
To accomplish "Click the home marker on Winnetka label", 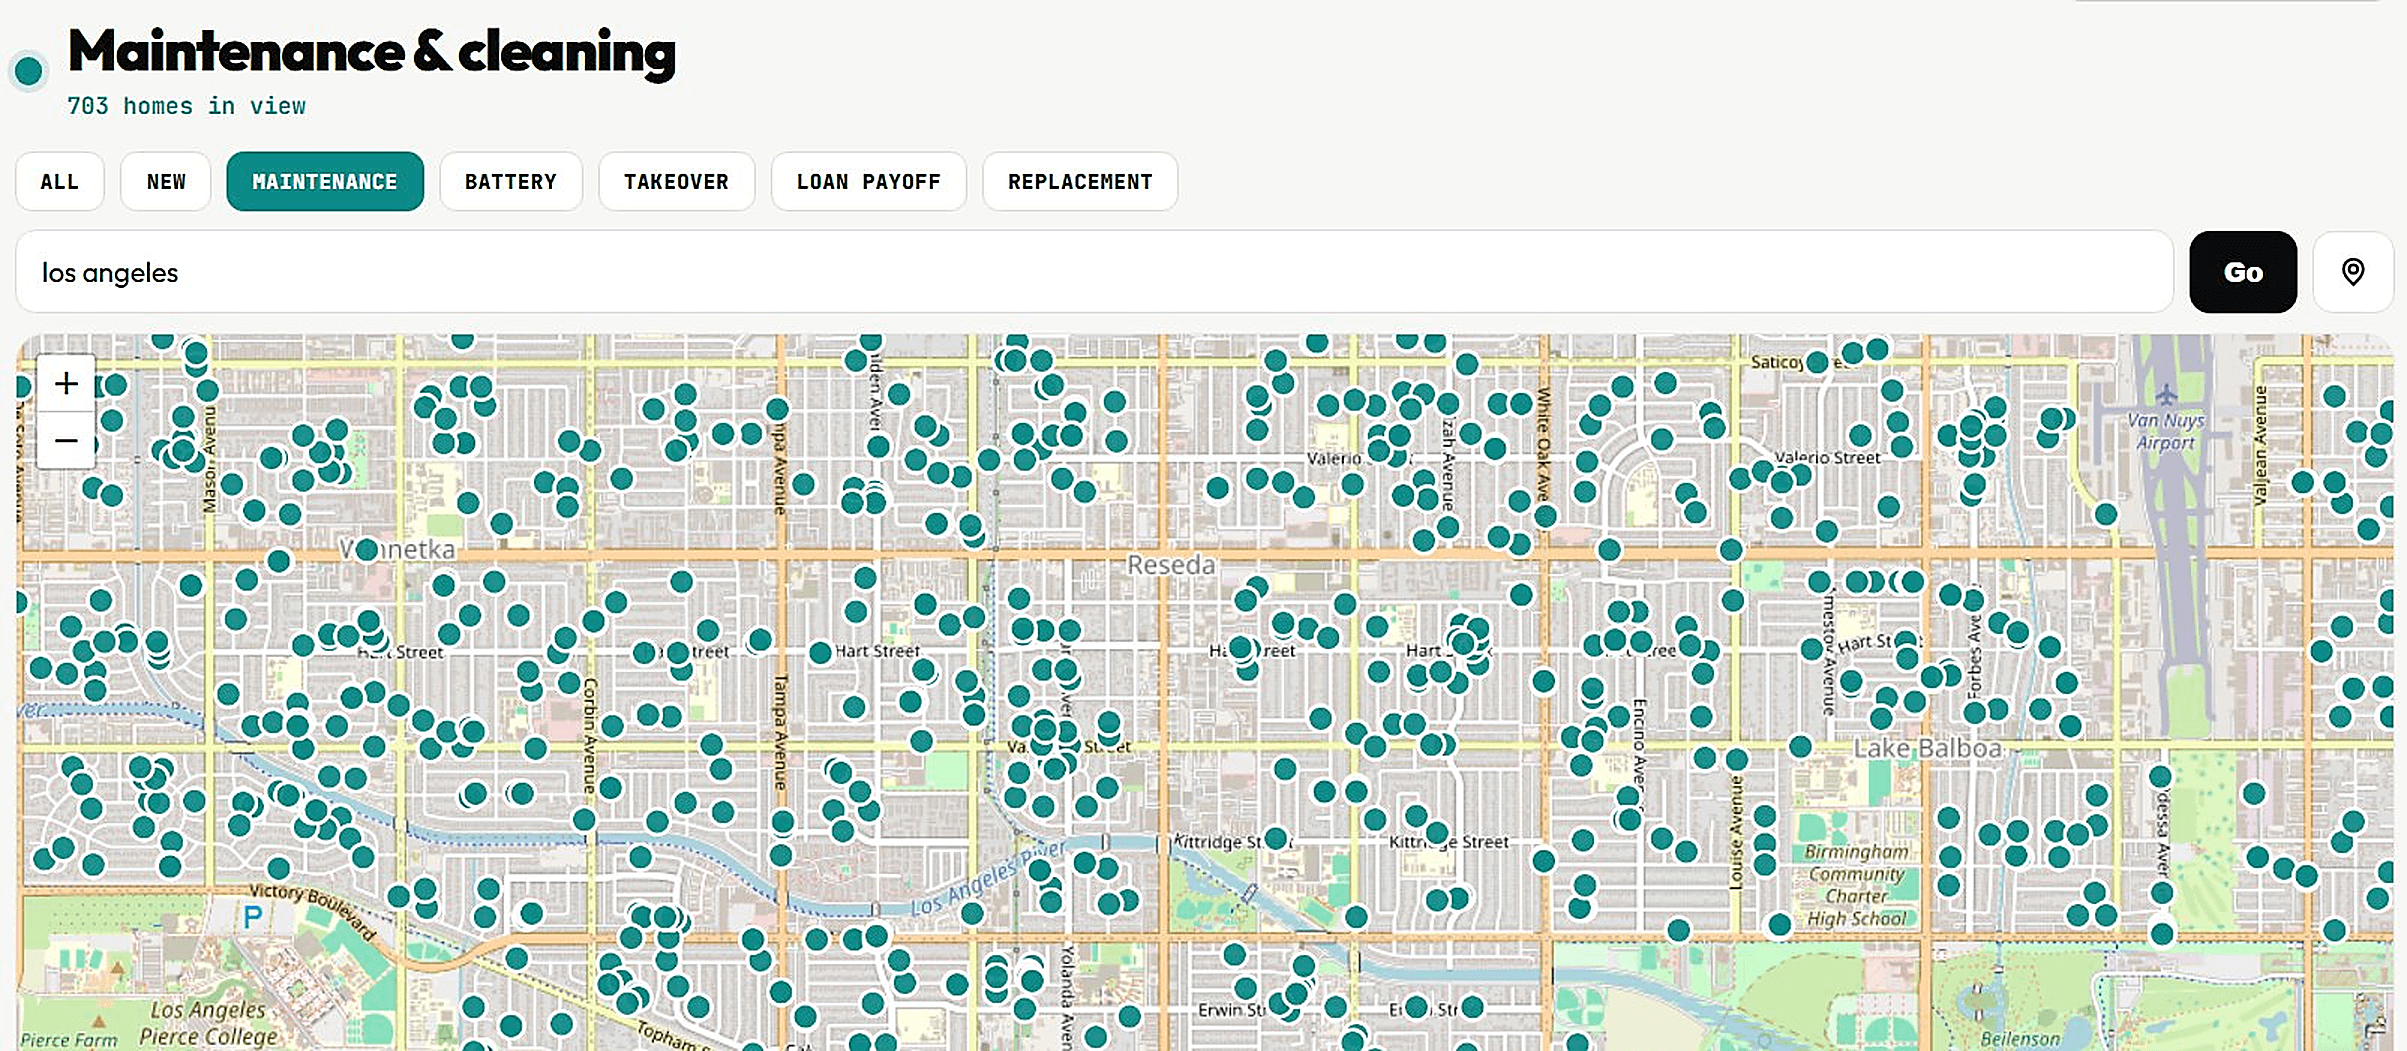I will pyautogui.click(x=367, y=549).
